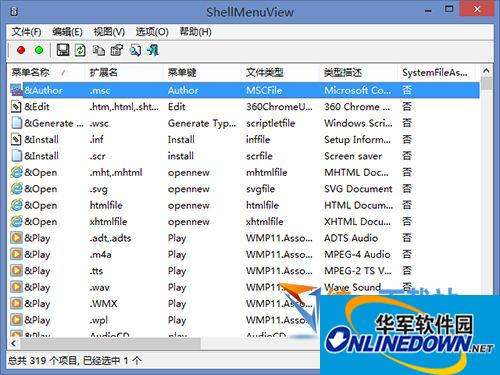
Task: Click the ShellMenuView title bar app icon
Action: [14, 12]
